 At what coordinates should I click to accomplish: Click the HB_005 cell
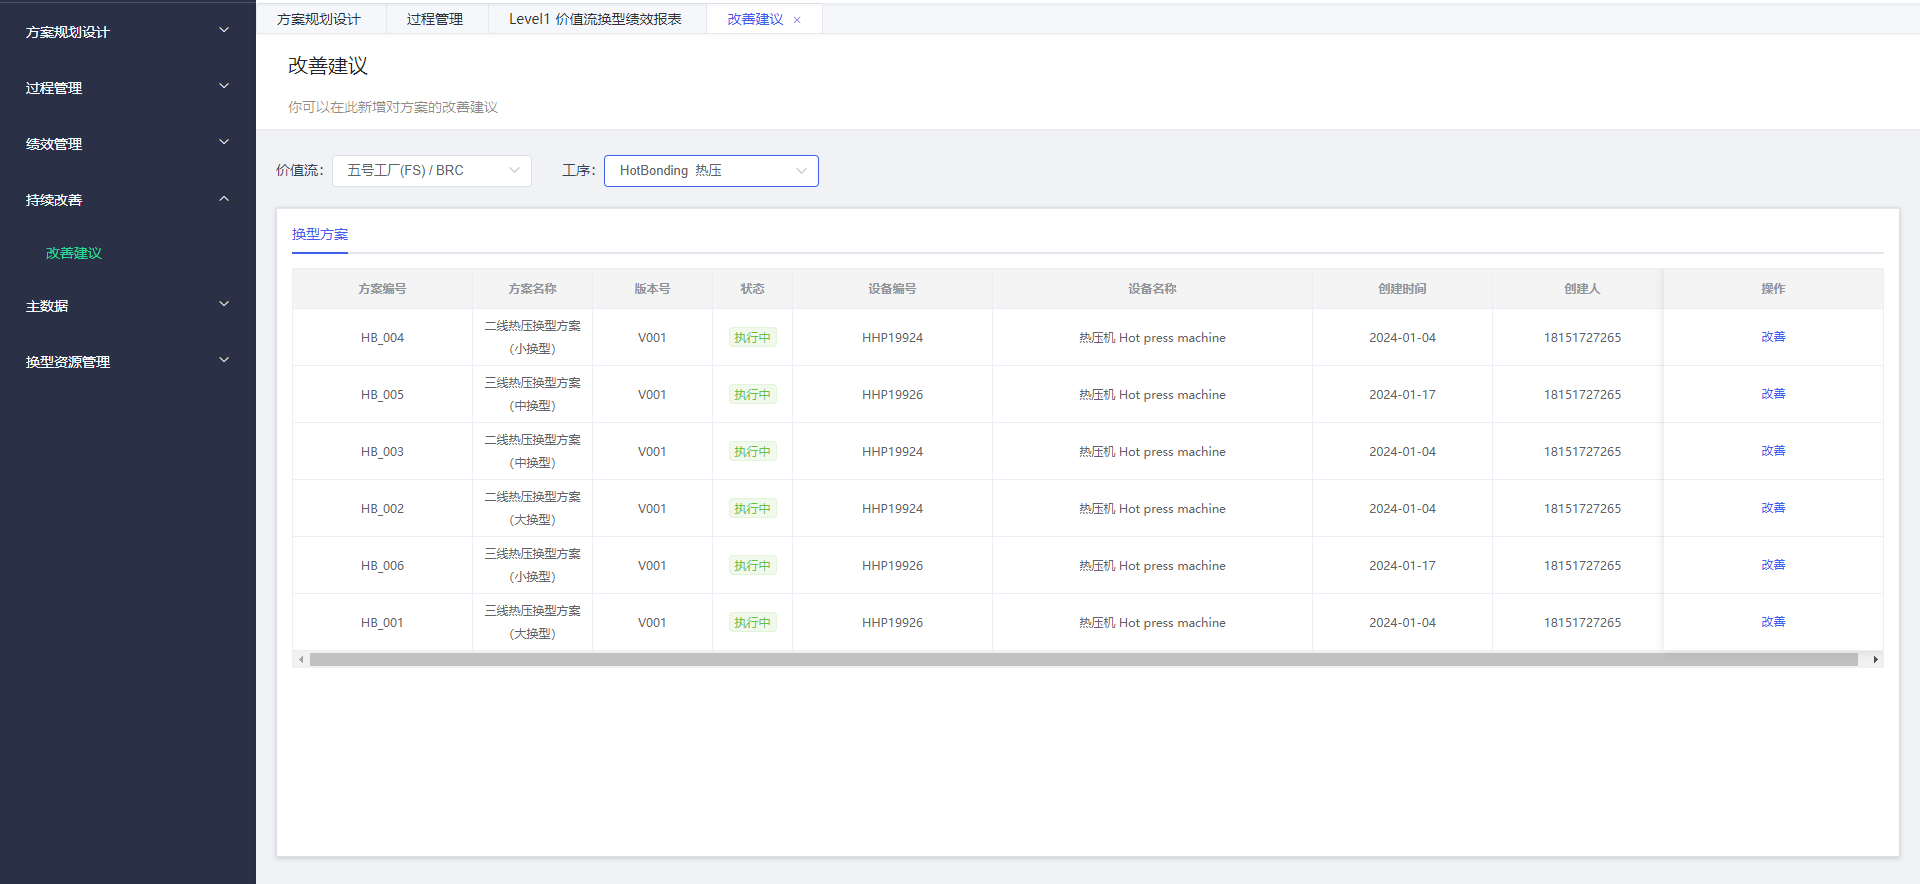[x=382, y=395]
